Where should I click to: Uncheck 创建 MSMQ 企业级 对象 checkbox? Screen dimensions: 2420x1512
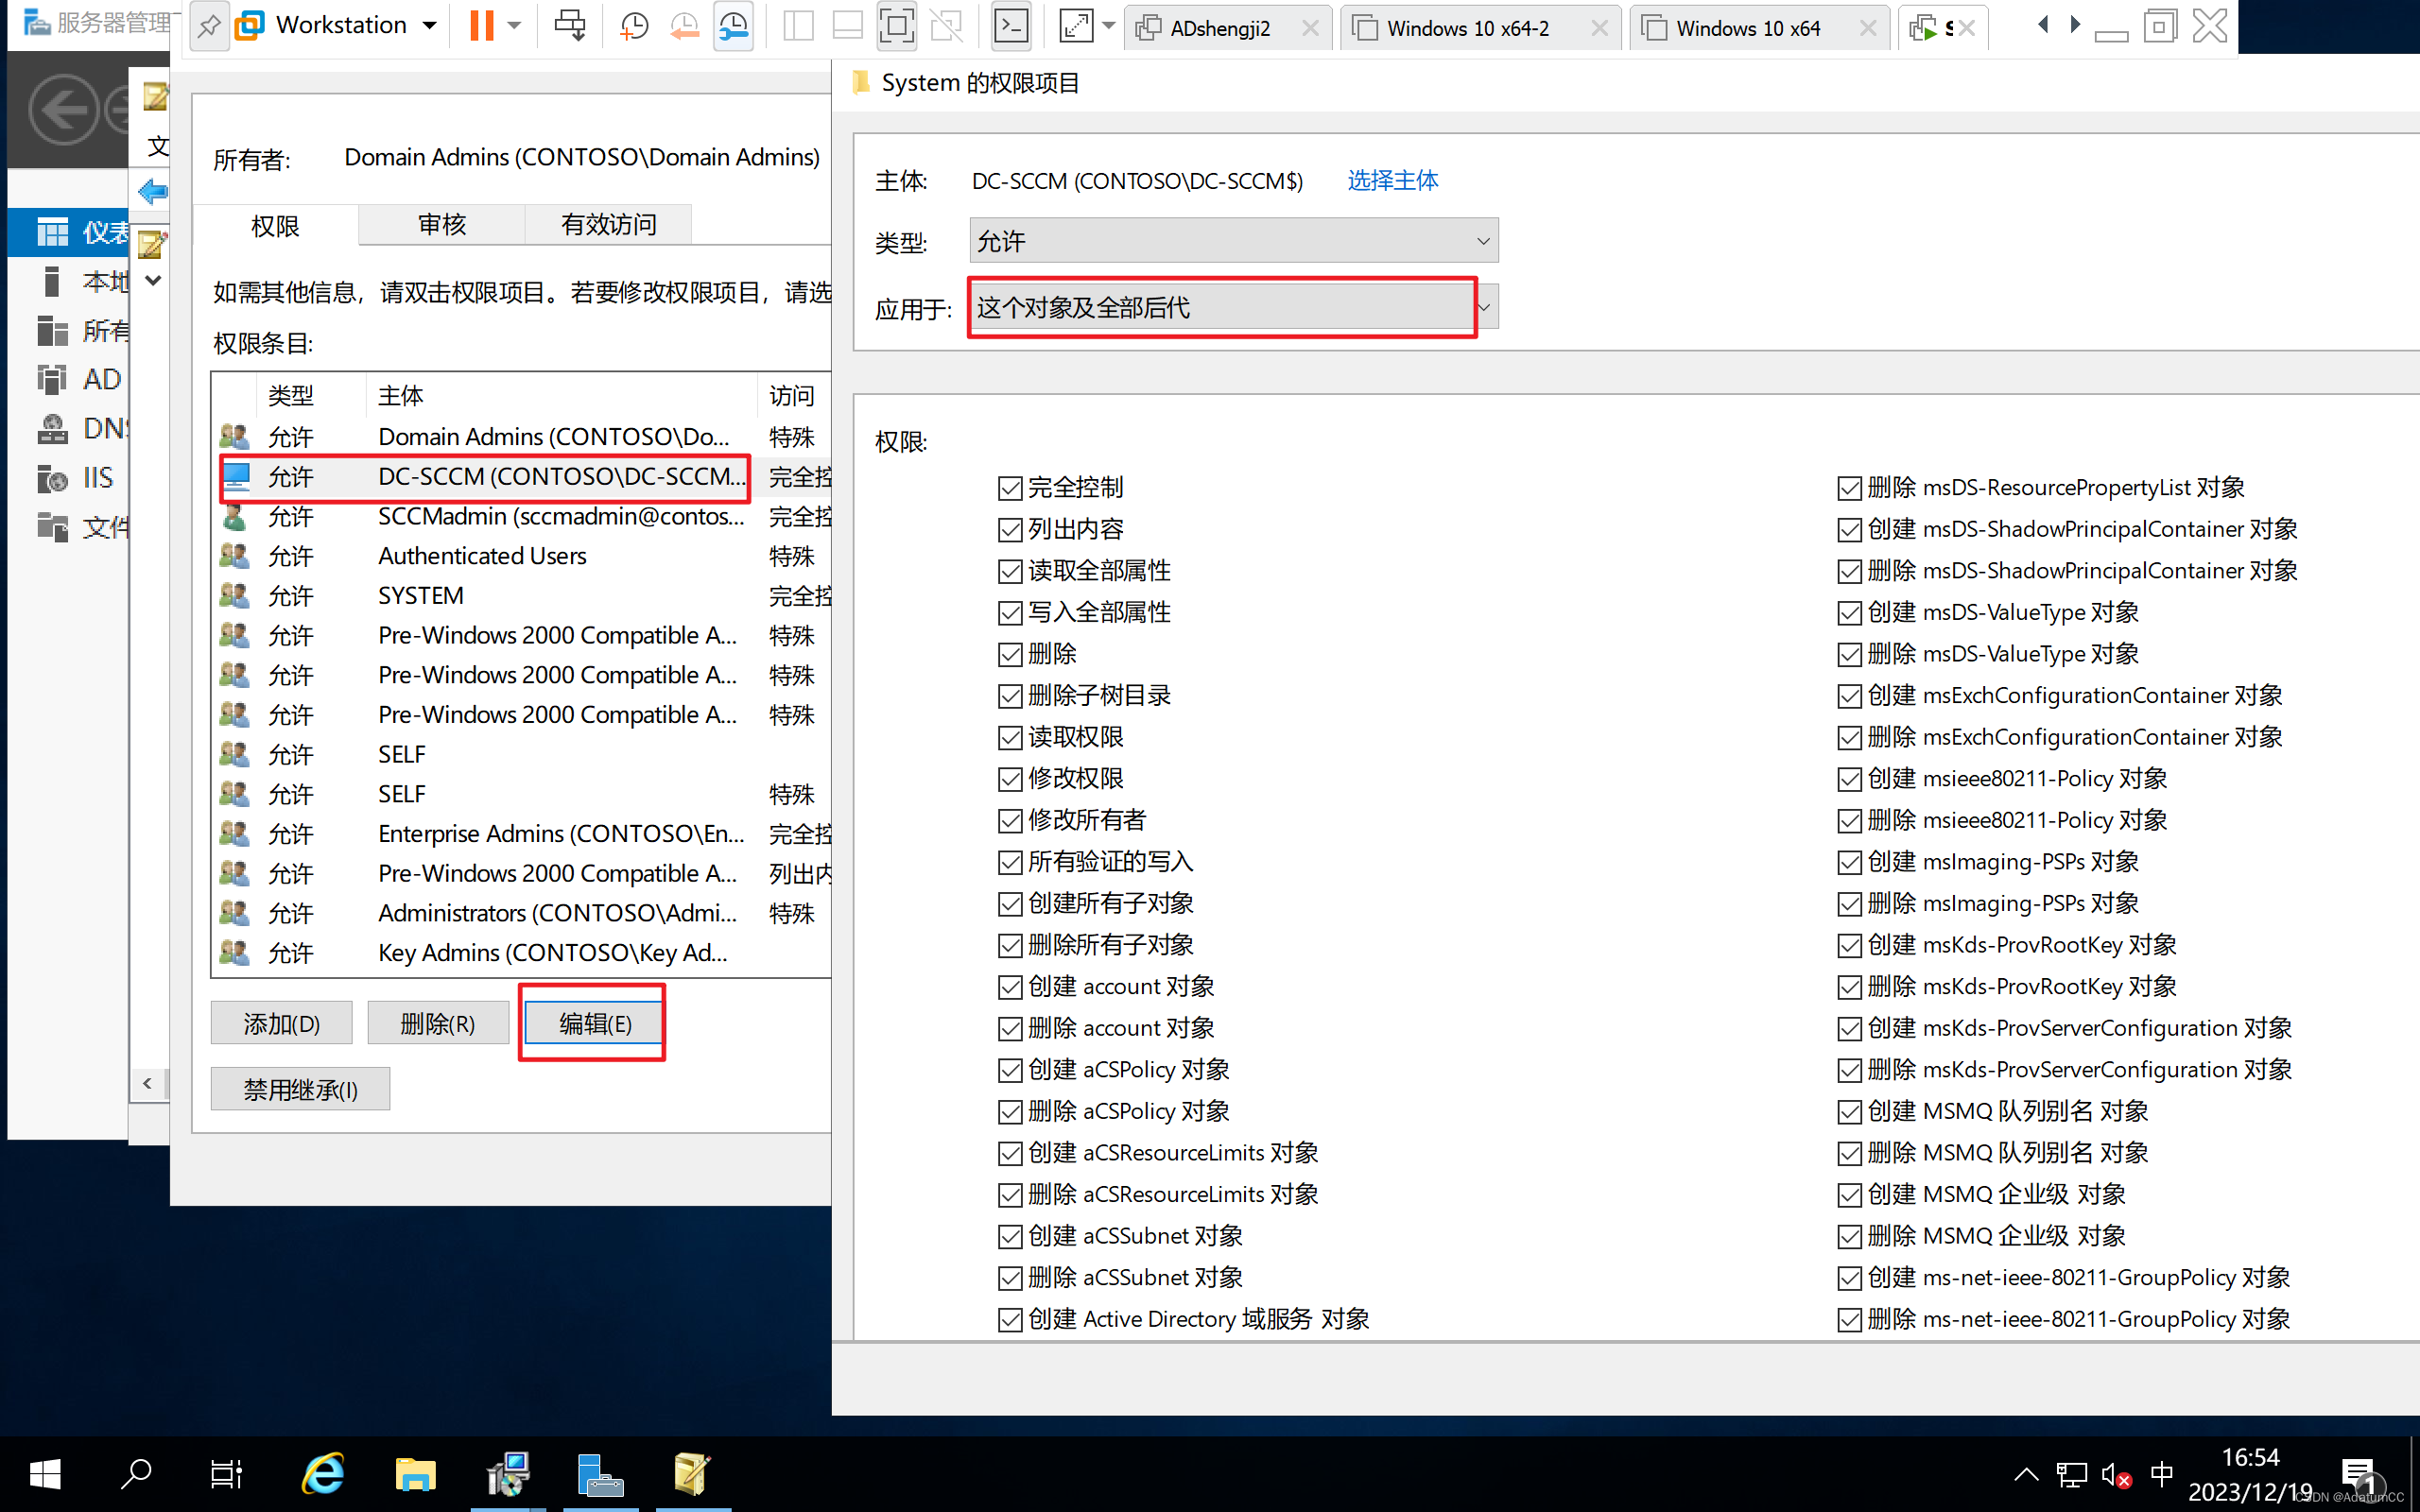[1849, 1195]
